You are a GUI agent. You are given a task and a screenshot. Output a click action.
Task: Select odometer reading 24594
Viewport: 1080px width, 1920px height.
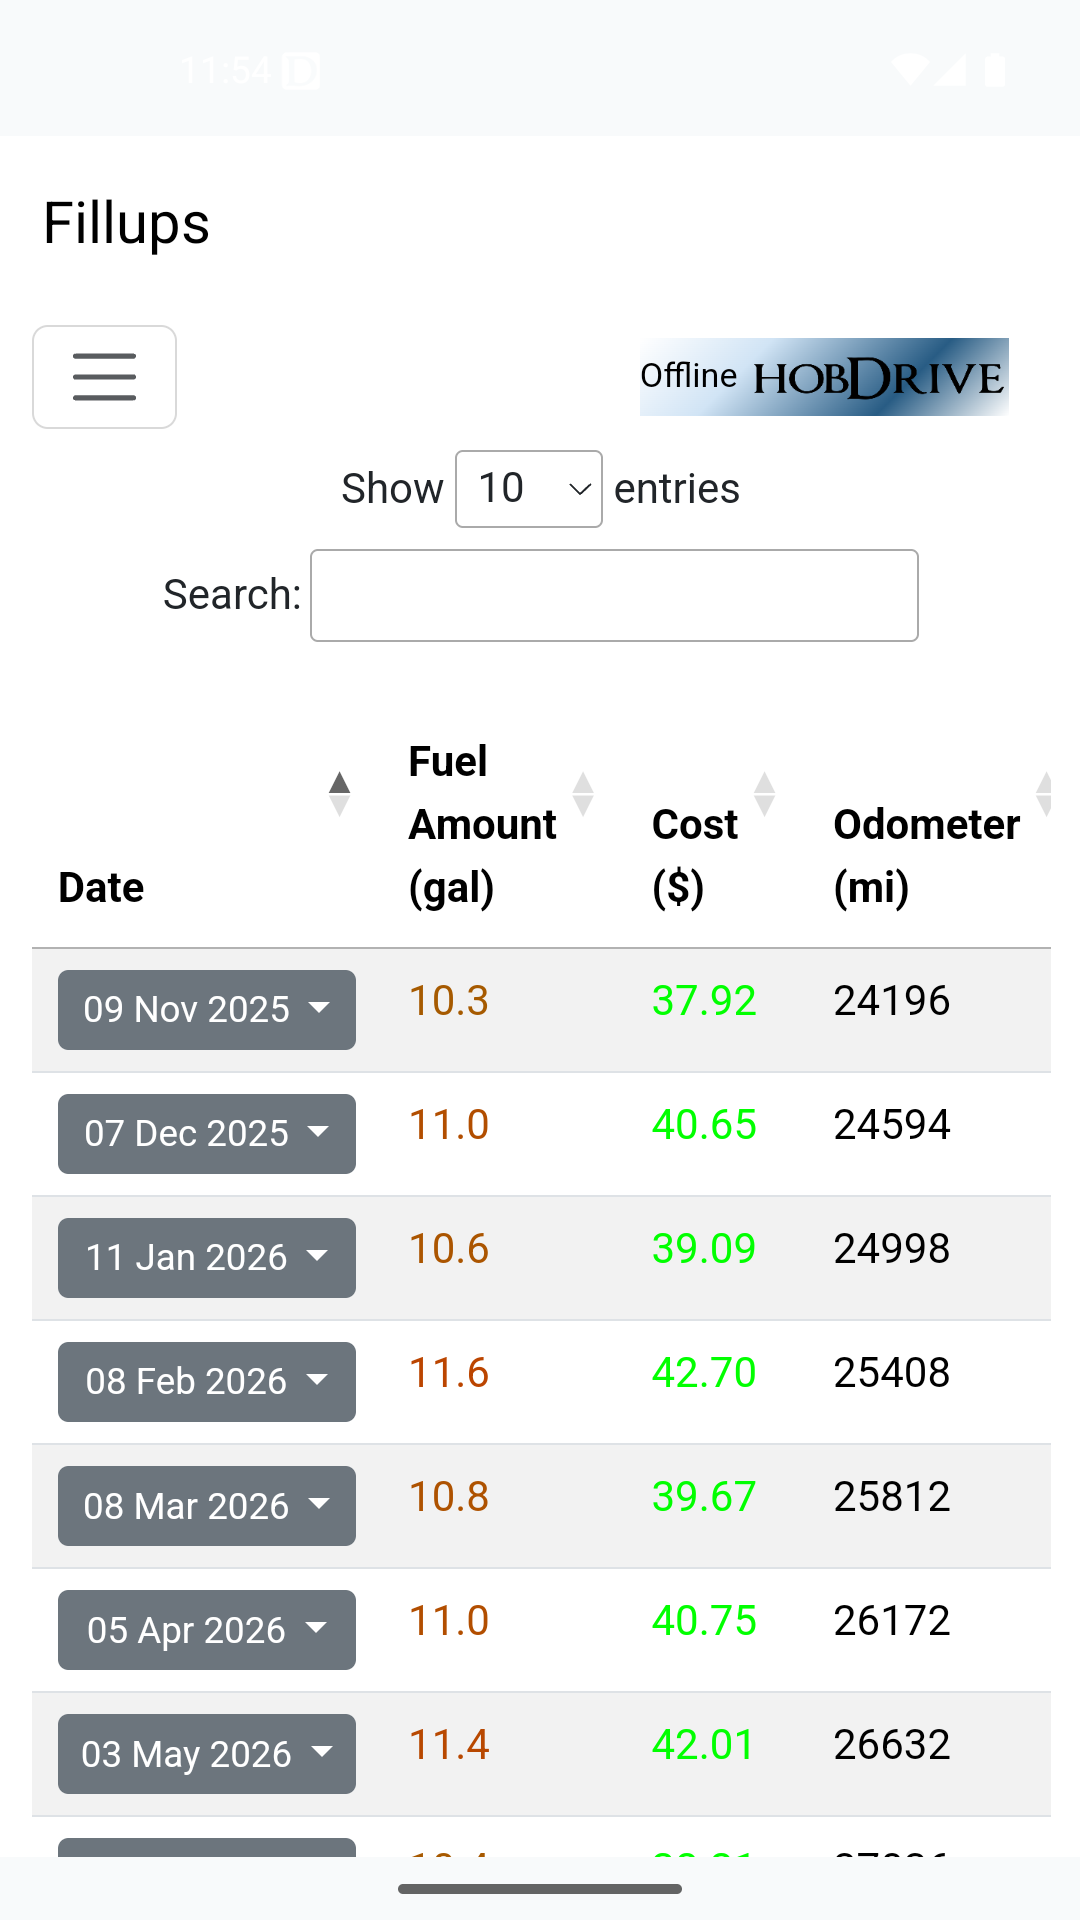892,1125
